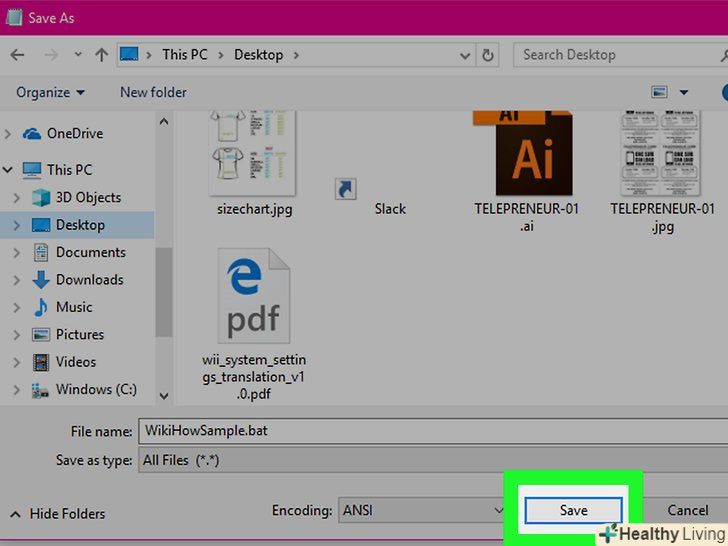Image resolution: width=728 pixels, height=546 pixels.
Task: Expand the OneDrive tree node
Action: coord(7,134)
